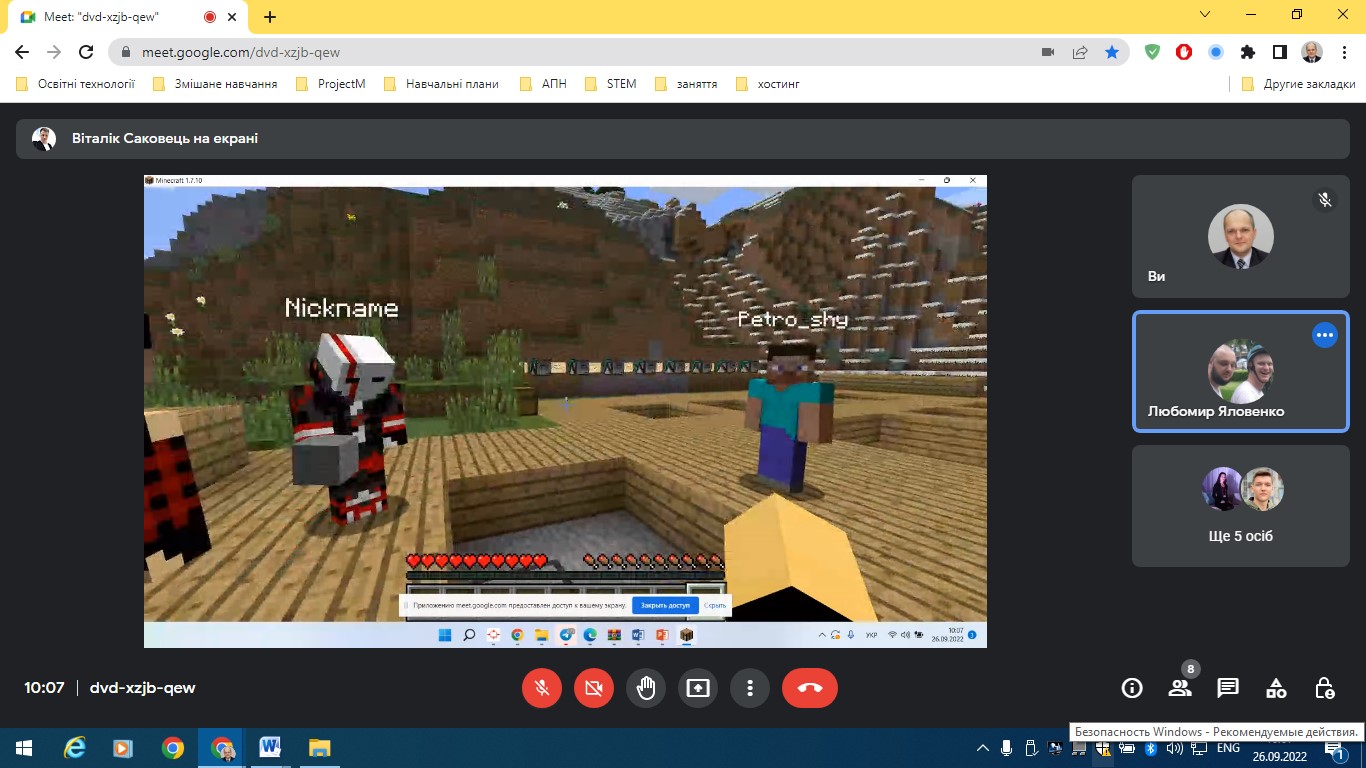Click the Ще 5 осіб participants tile
The width and height of the screenshot is (1366, 768).
click(1240, 506)
